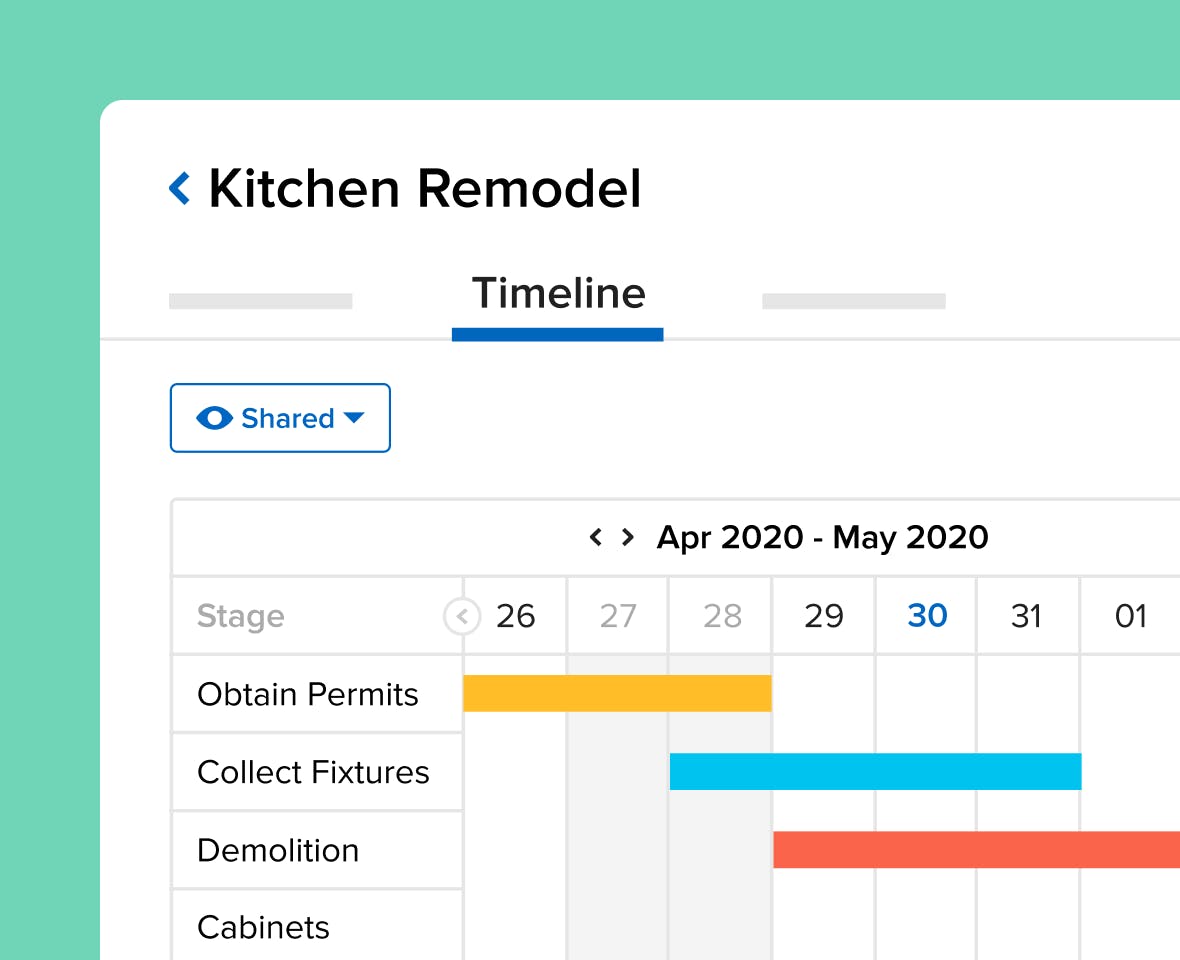The width and height of the screenshot is (1180, 960).
Task: Go to previous date range arrow
Action: coord(596,537)
